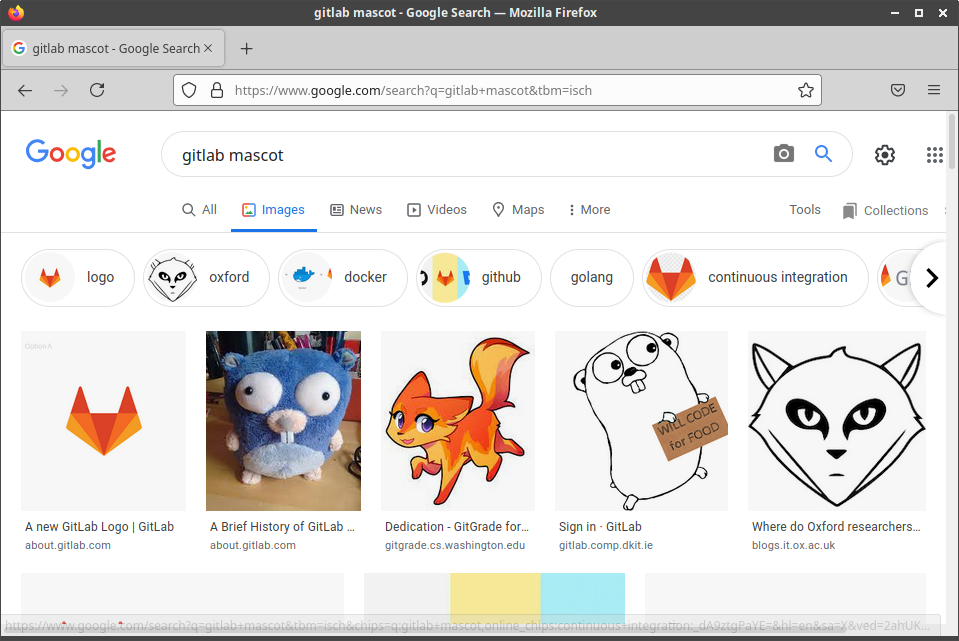
Task: Open the GitLab orange fox logo image
Action: coord(103,421)
